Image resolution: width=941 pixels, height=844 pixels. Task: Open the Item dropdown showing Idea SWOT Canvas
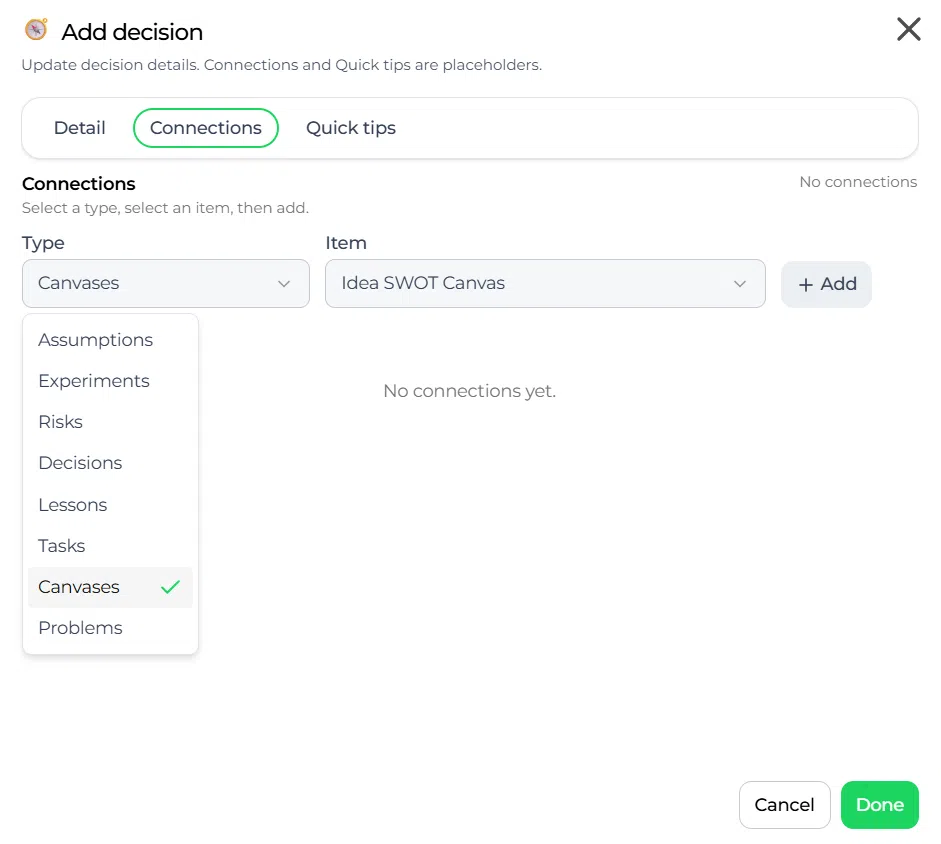[545, 283]
